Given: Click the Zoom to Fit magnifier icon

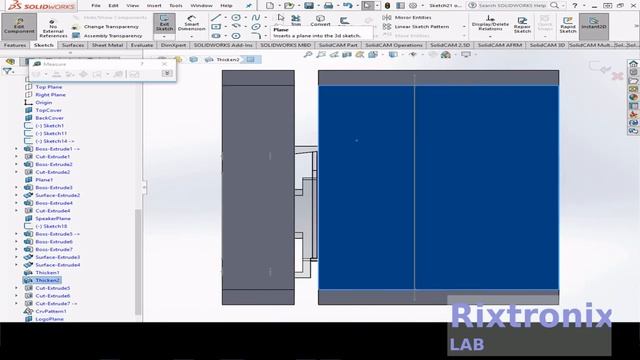Looking at the screenshot, I should pyautogui.click(x=308, y=54).
